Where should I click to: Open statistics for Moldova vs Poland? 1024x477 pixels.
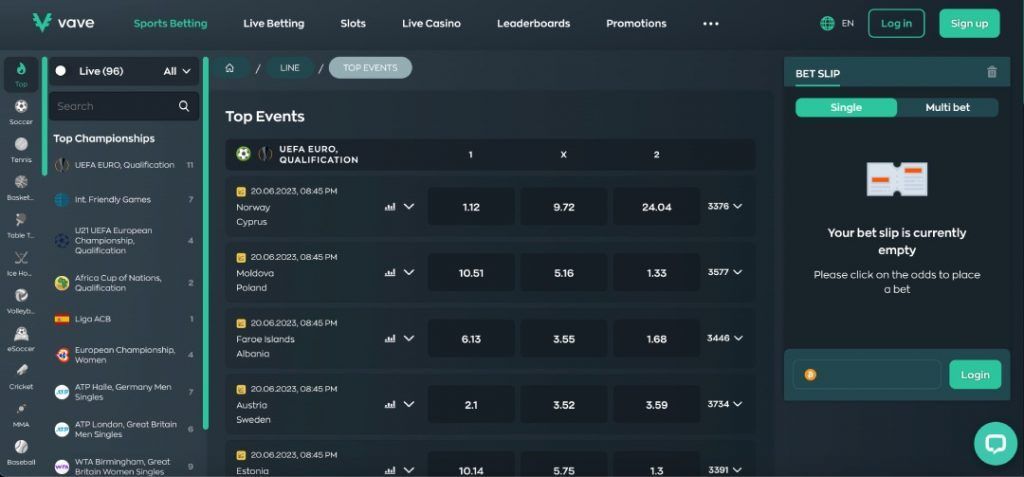click(390, 272)
